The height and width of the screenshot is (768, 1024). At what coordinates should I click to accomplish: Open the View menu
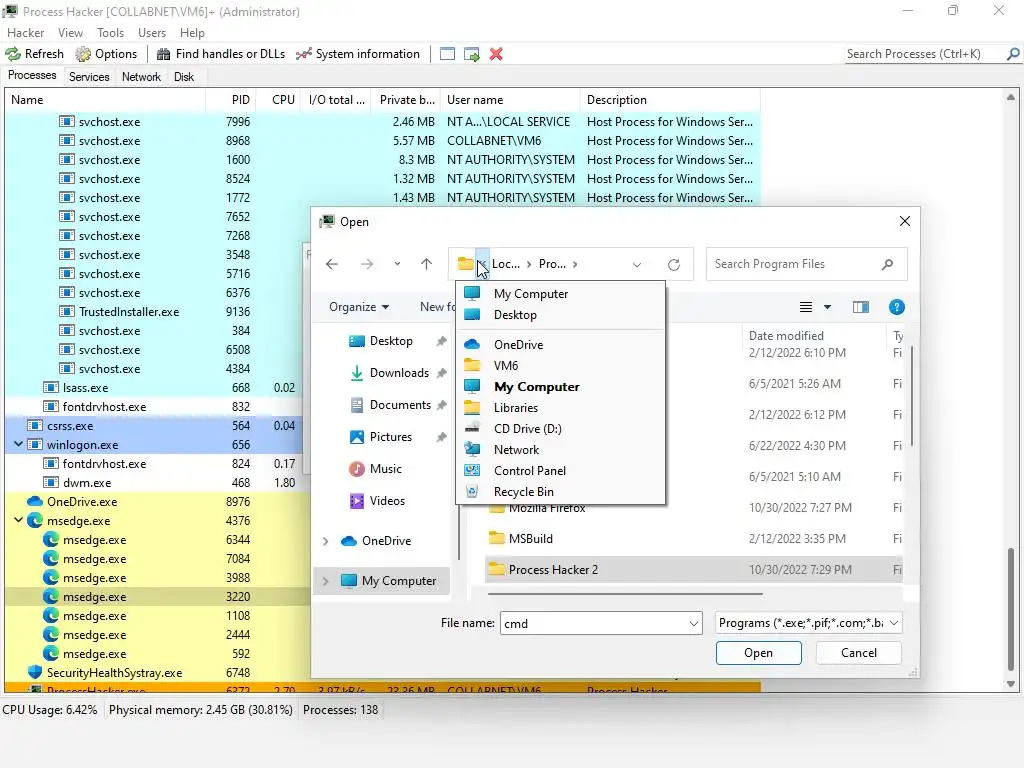(70, 33)
